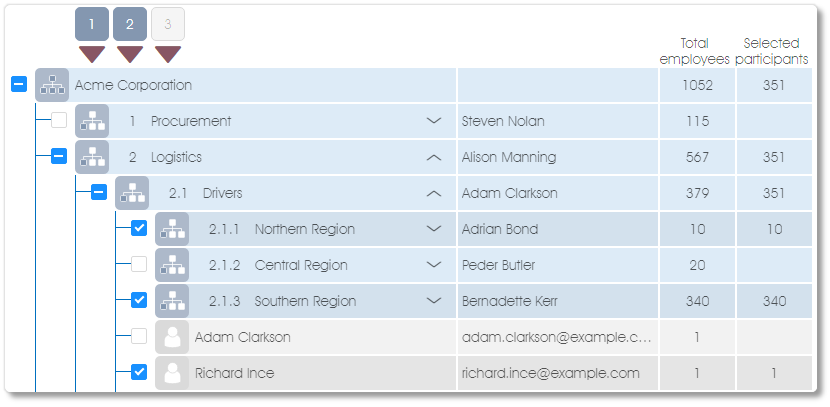Screen dimensions: 830x407
Task: Select level 1 button
Action: tap(92, 24)
